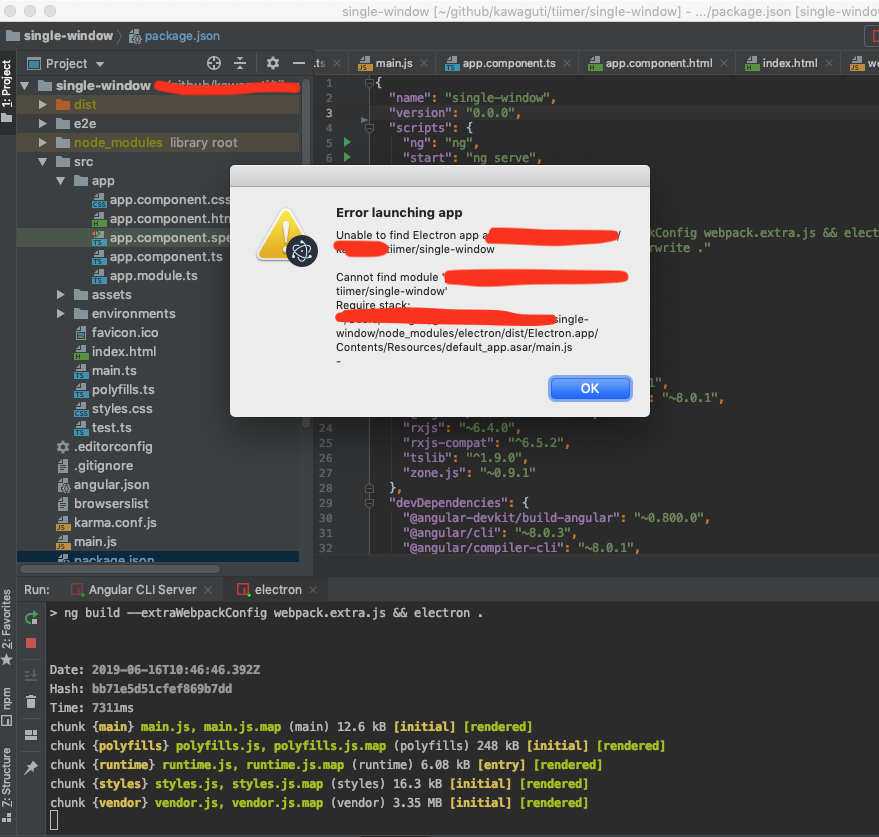This screenshot has height=837, width=879.
Task: Toggle fold marker at devDependencies line
Action: (369, 503)
